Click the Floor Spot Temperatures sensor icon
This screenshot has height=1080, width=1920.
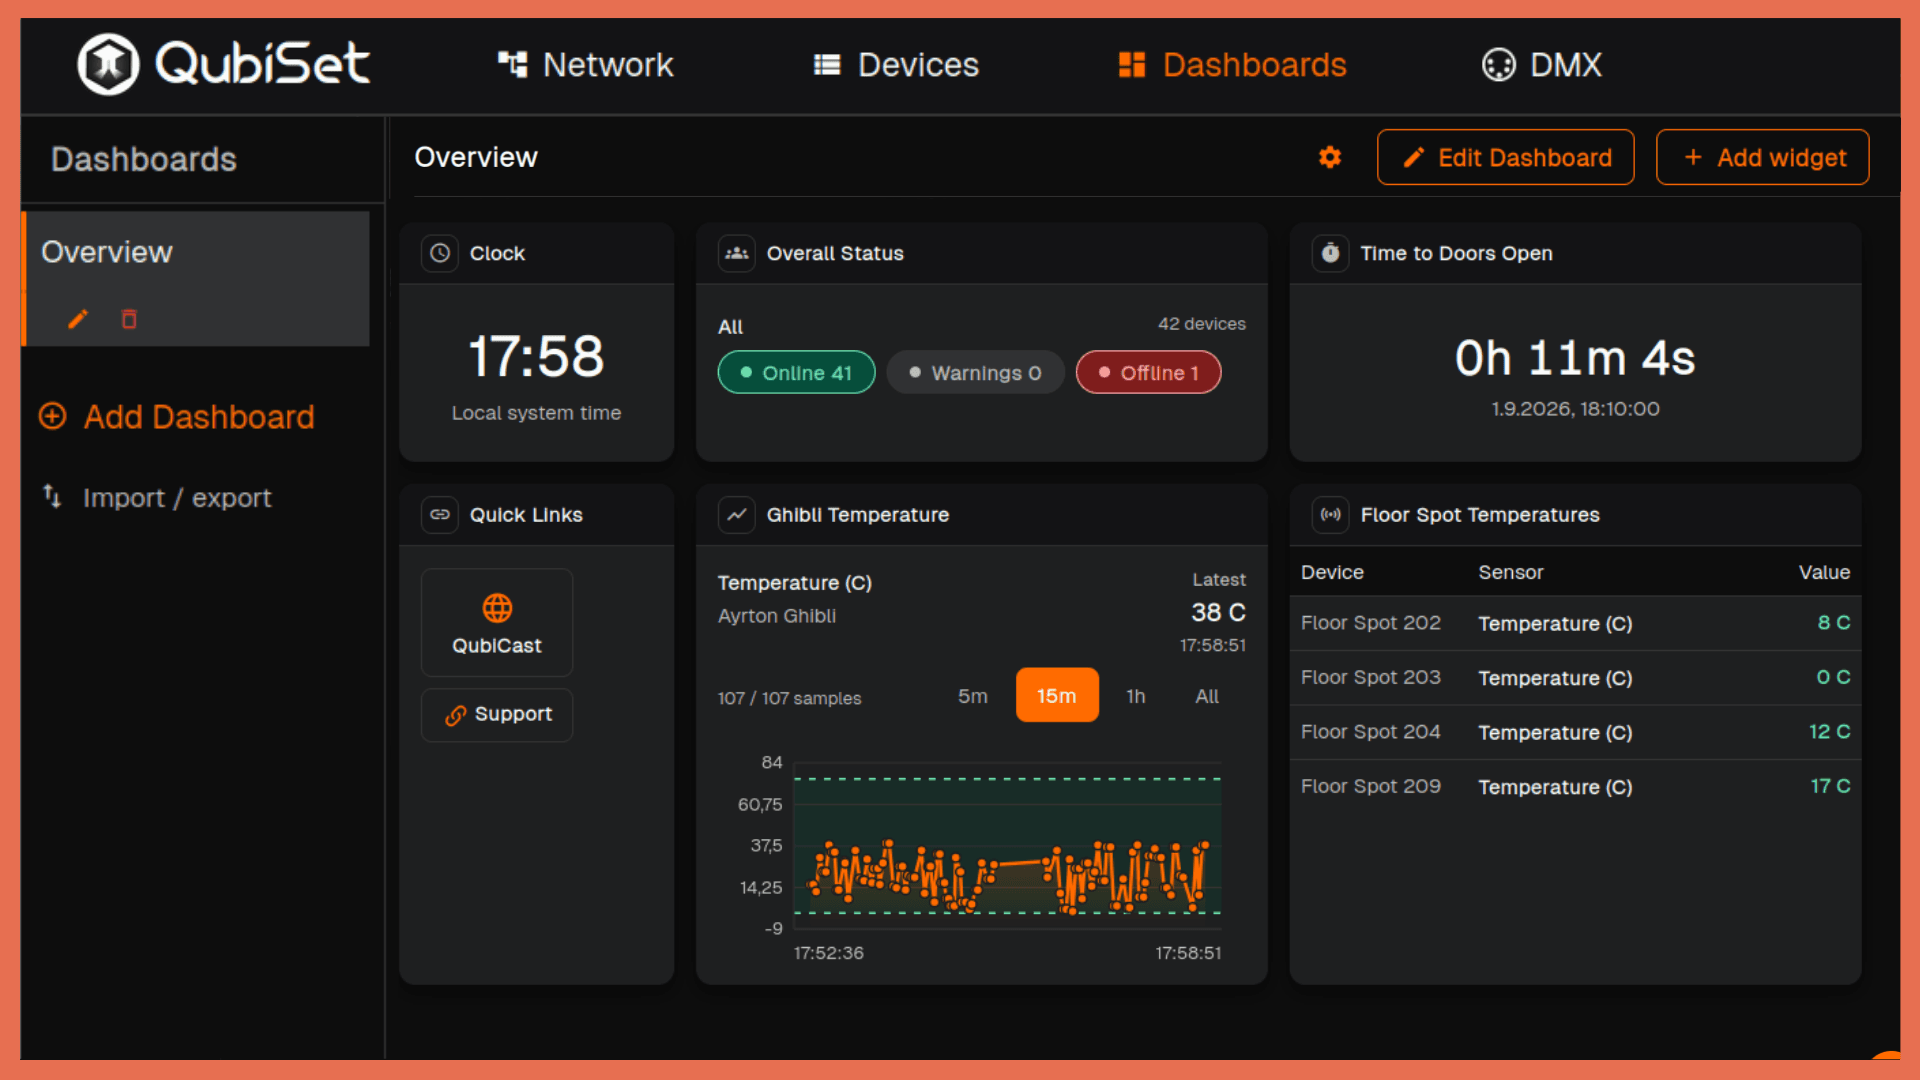click(1331, 514)
